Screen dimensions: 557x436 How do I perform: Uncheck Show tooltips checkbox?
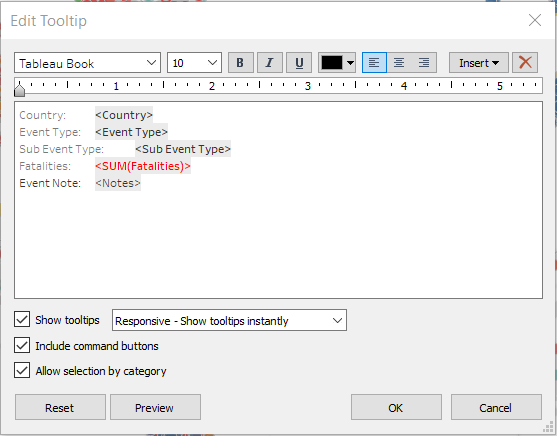click(22, 319)
